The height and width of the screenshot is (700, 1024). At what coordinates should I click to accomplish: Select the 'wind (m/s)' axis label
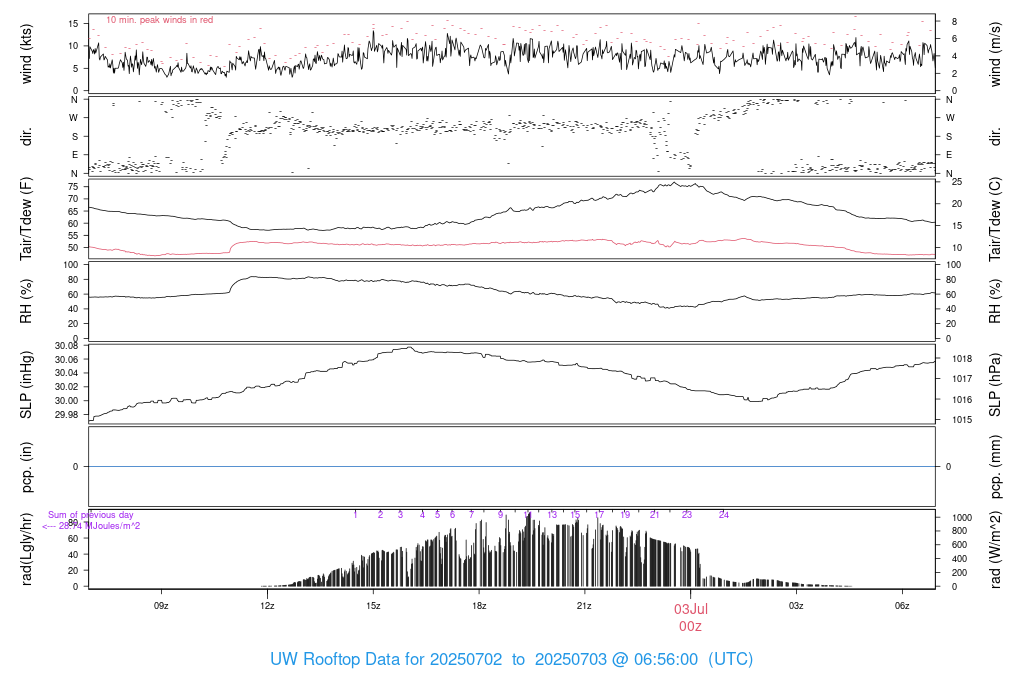(995, 54)
